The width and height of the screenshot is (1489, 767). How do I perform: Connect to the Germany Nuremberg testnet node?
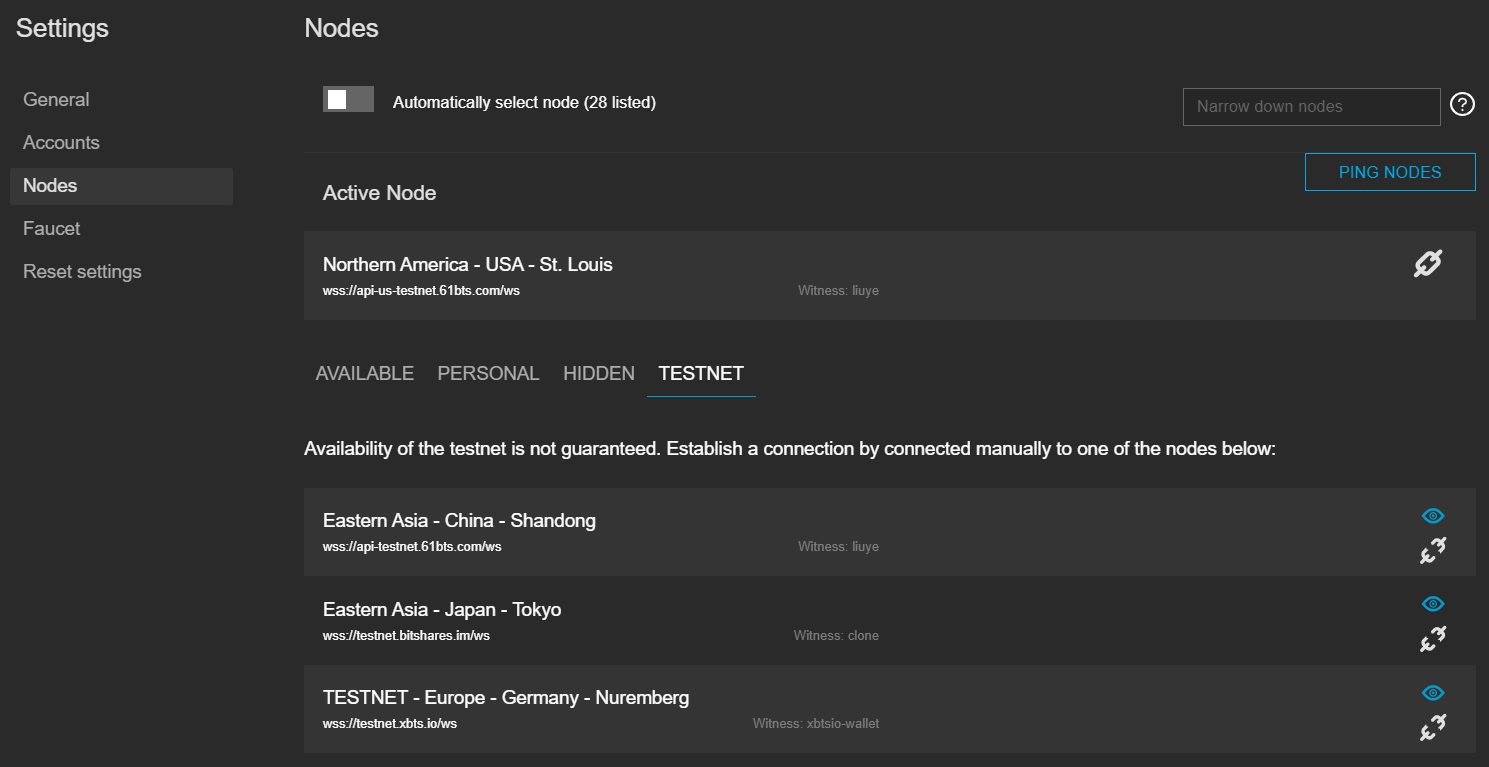coord(1433,727)
